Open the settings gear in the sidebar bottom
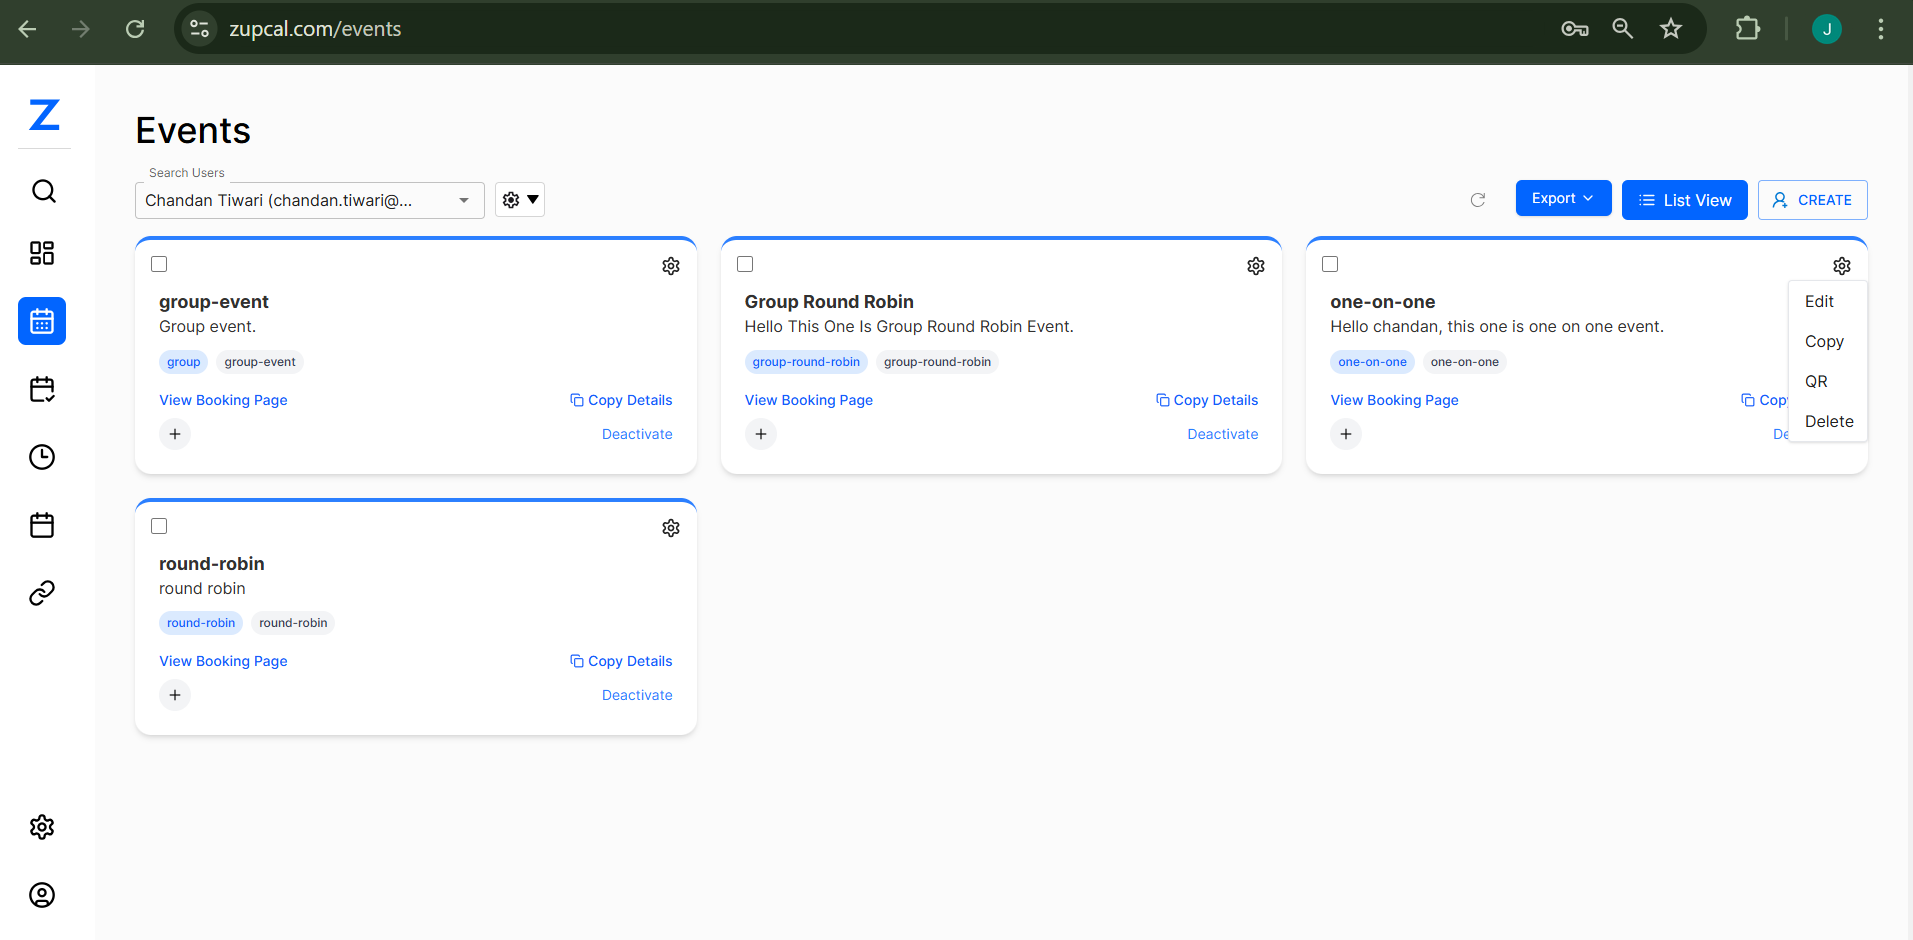The width and height of the screenshot is (1913, 940). pyautogui.click(x=42, y=827)
